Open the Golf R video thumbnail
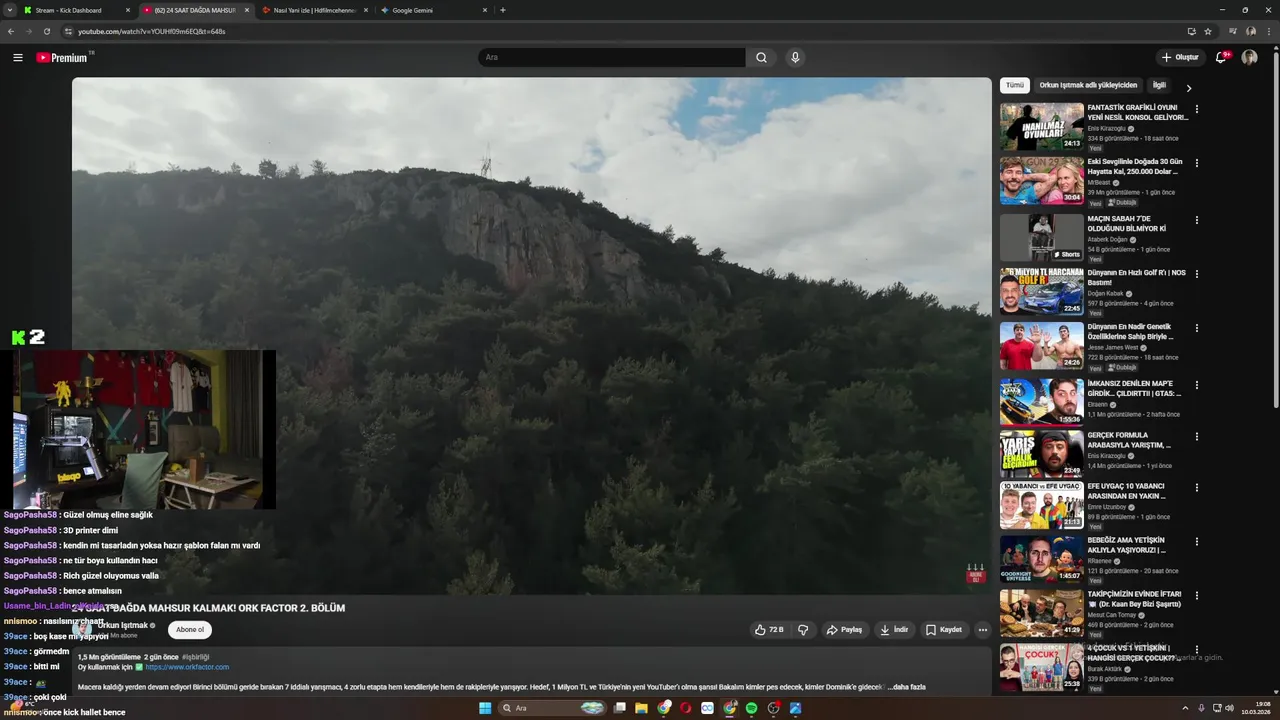The height and width of the screenshot is (720, 1280). pyautogui.click(x=1042, y=291)
